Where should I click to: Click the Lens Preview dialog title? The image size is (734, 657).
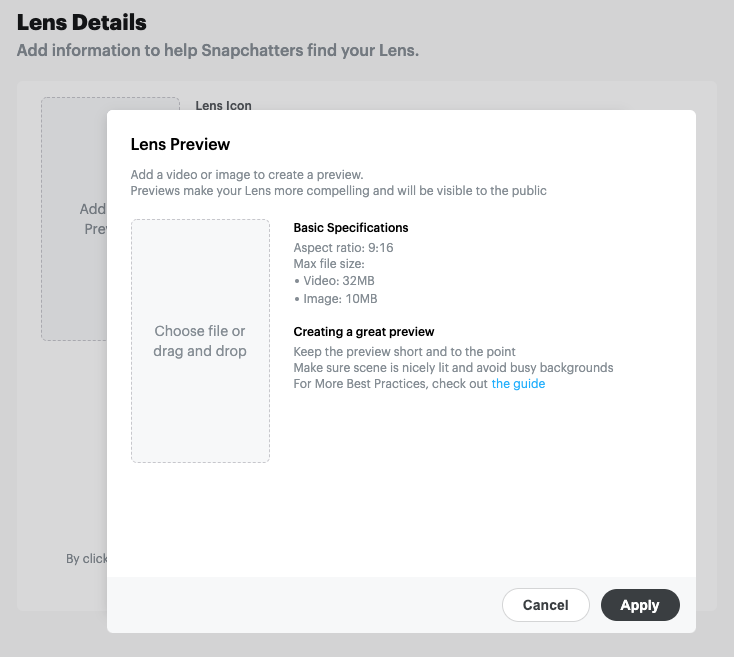180,145
